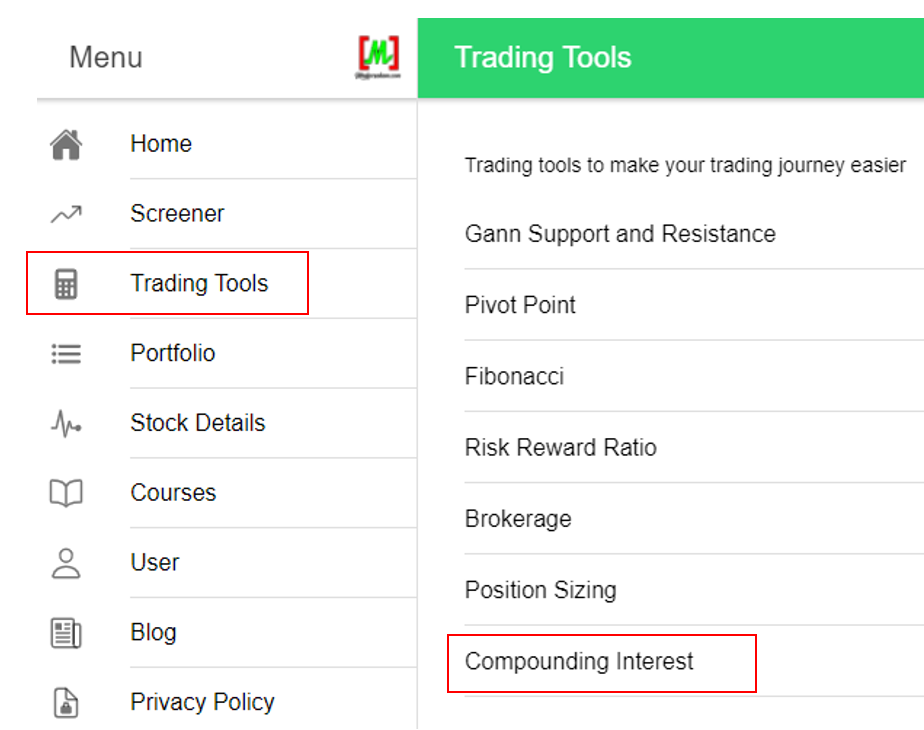Click the Screener trend arrow icon
The width and height of the screenshot is (924, 730).
pos(66,214)
